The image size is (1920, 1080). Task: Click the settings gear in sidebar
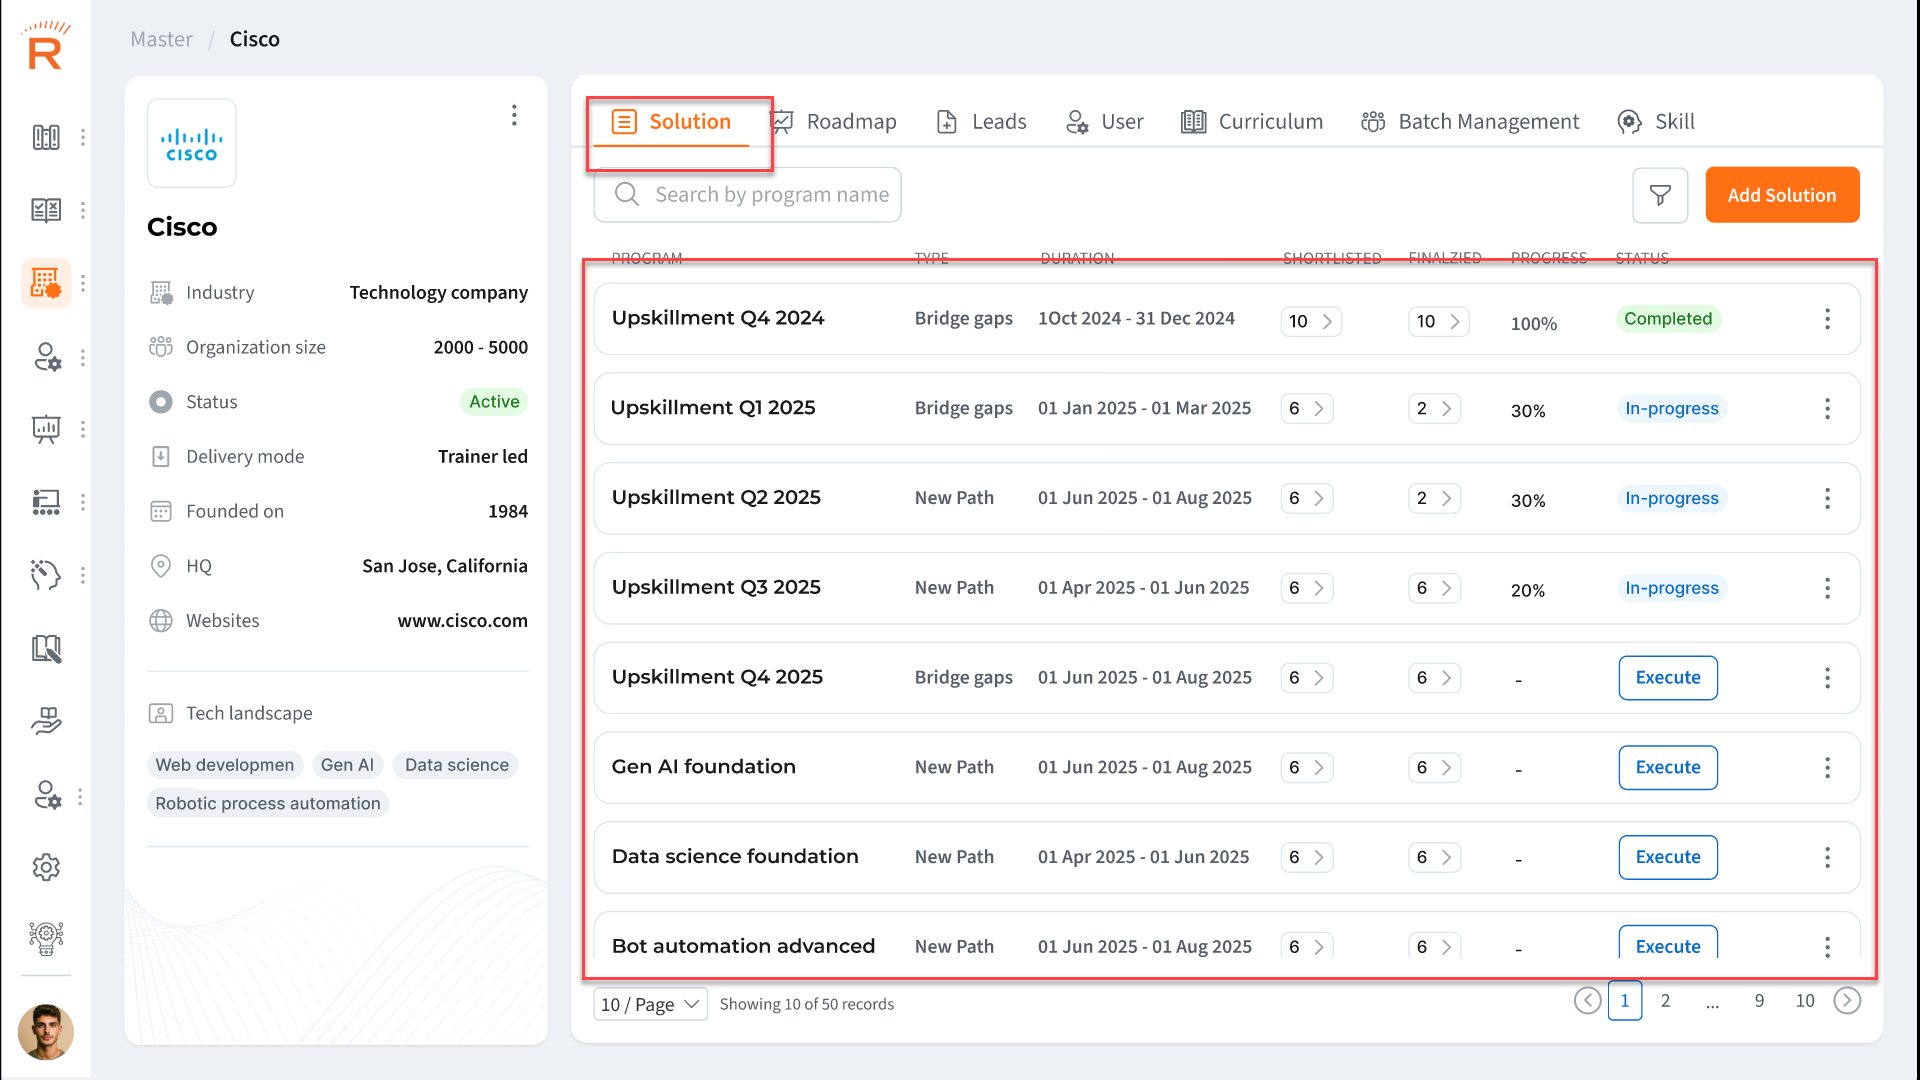(46, 867)
